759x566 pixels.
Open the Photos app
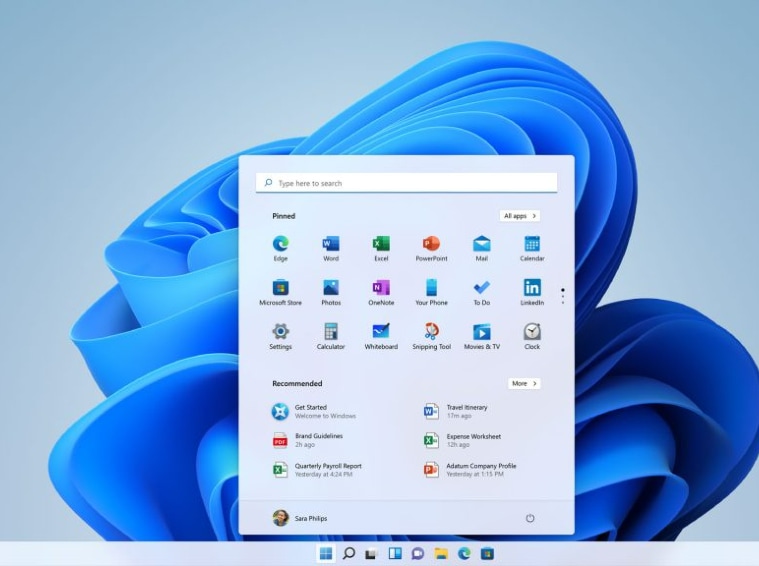pyautogui.click(x=331, y=292)
